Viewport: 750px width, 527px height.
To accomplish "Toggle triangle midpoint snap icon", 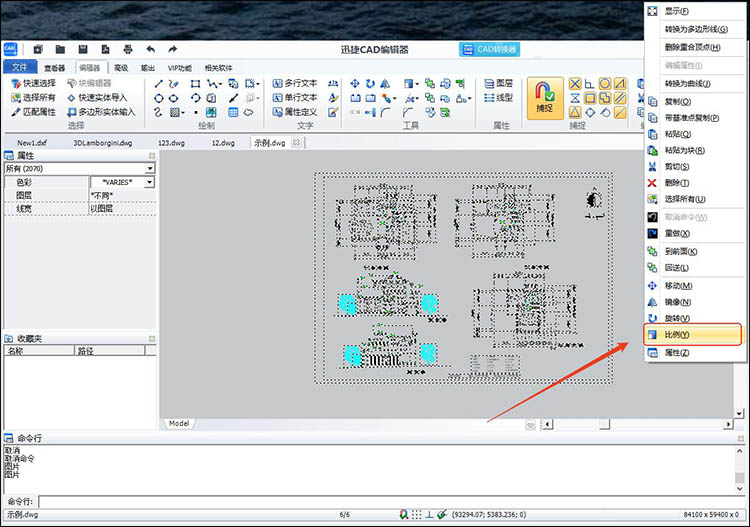I will [575, 113].
